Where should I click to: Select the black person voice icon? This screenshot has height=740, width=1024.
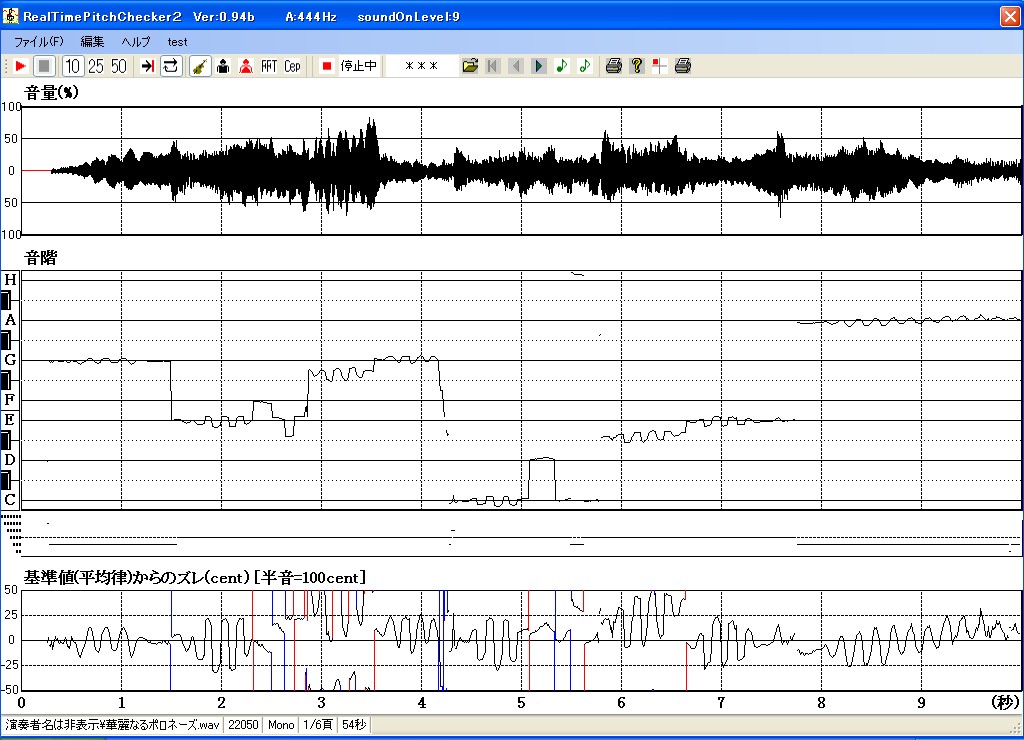223,66
